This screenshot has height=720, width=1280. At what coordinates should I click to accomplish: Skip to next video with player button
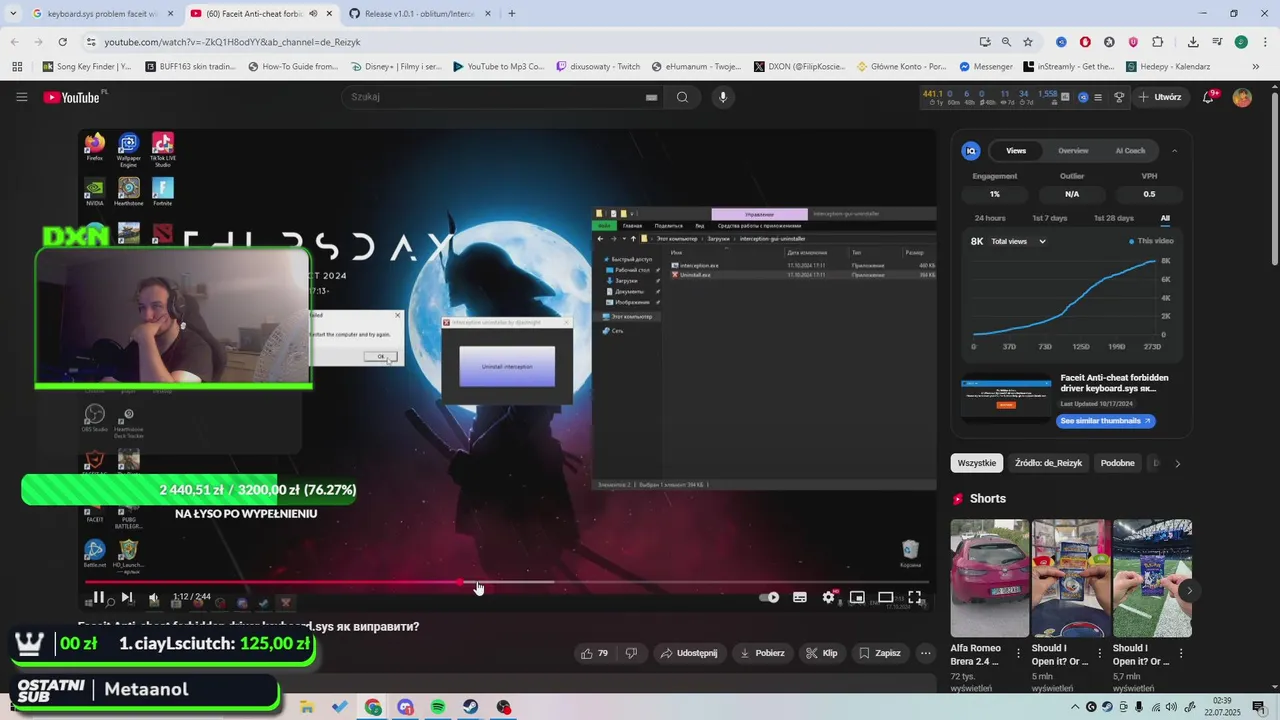pos(127,597)
